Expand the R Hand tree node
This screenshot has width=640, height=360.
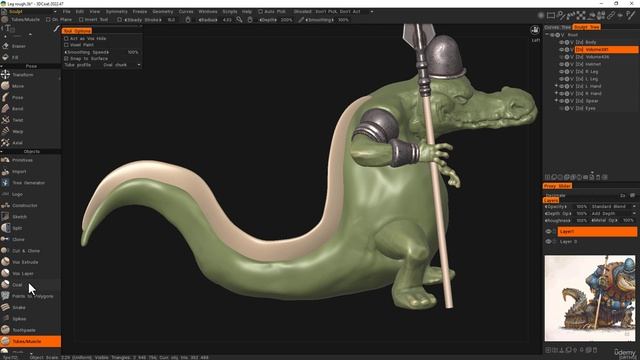[x=556, y=93]
